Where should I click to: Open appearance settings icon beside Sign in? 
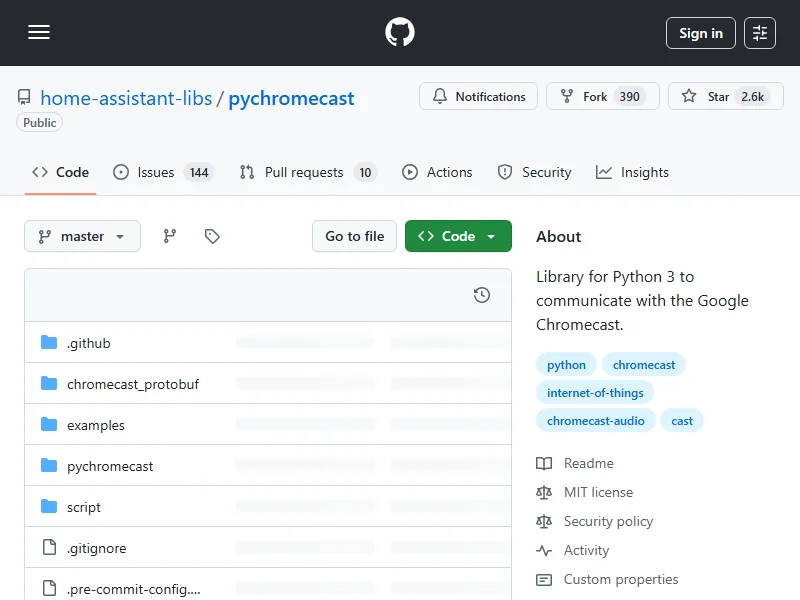760,33
